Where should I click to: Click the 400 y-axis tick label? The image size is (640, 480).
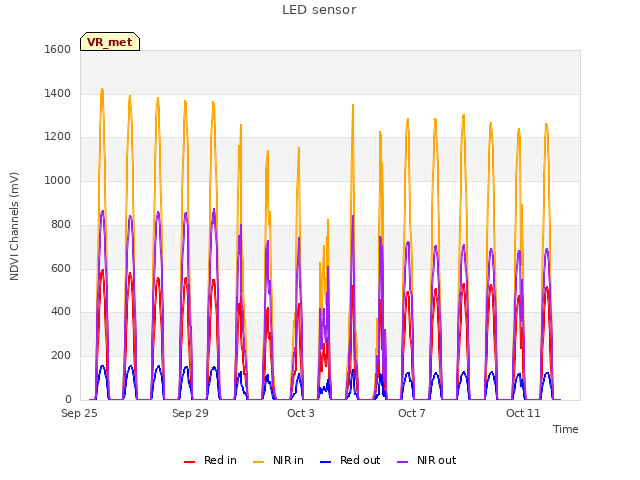point(61,312)
